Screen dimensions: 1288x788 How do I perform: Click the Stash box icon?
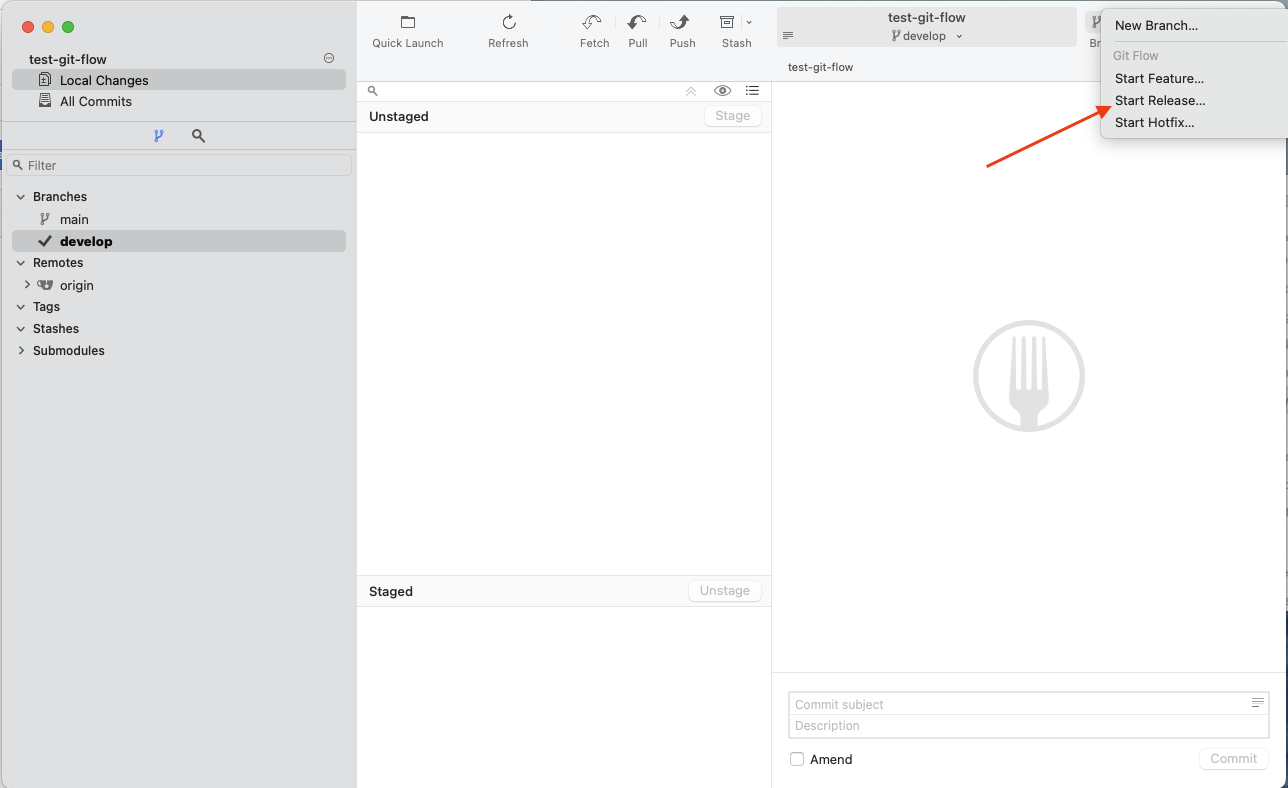pyautogui.click(x=728, y=23)
